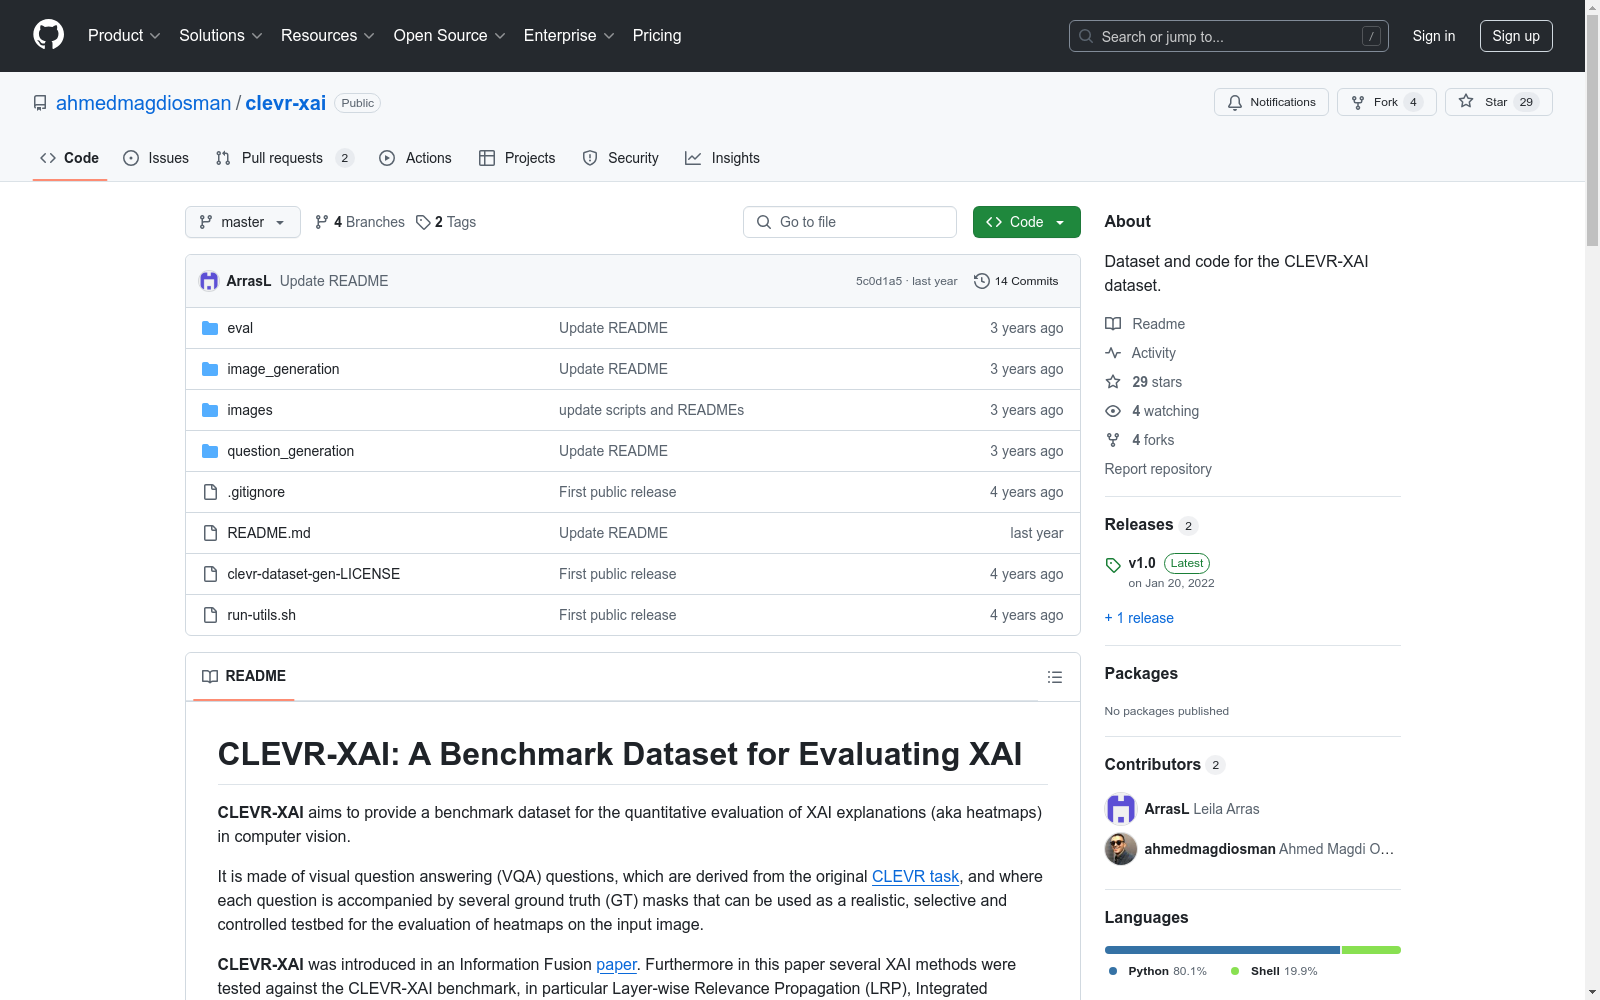Click ahmedmagdiosman avatar in Contributors
Image resolution: width=1600 pixels, height=1000 pixels.
click(1121, 849)
